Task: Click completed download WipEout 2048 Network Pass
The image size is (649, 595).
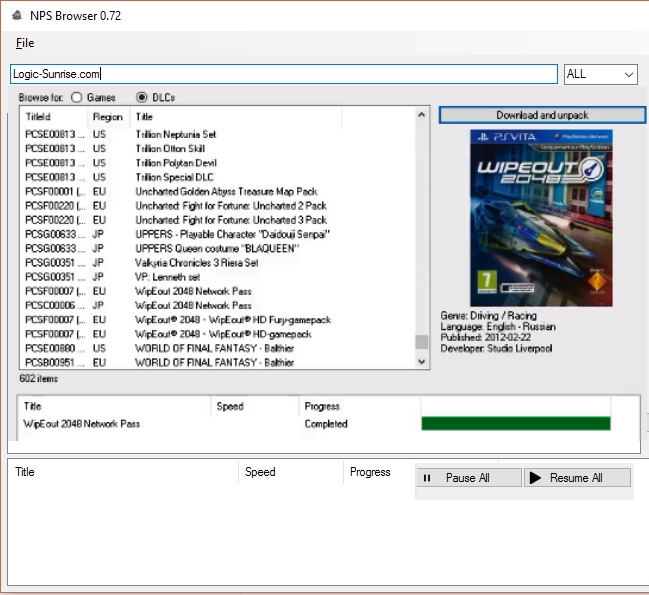Action: (82, 424)
